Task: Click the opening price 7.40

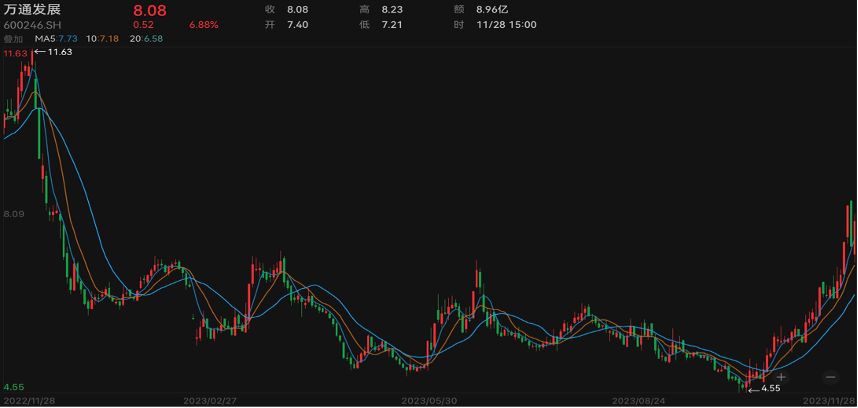Action: point(298,25)
